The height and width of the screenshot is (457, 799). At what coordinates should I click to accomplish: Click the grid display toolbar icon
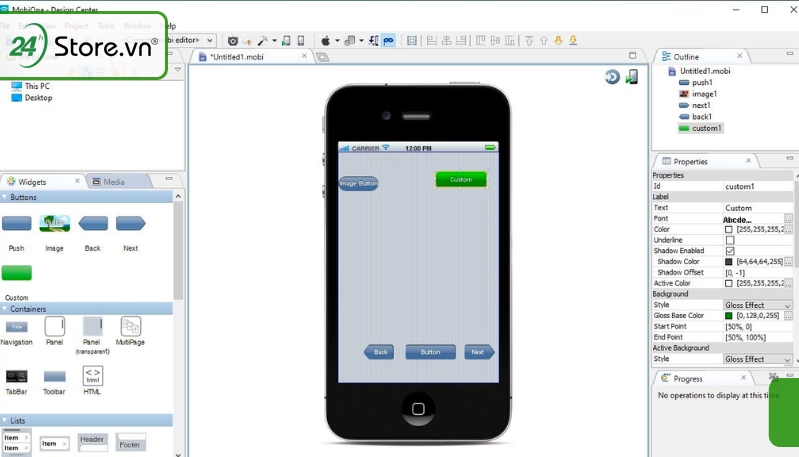(412, 41)
